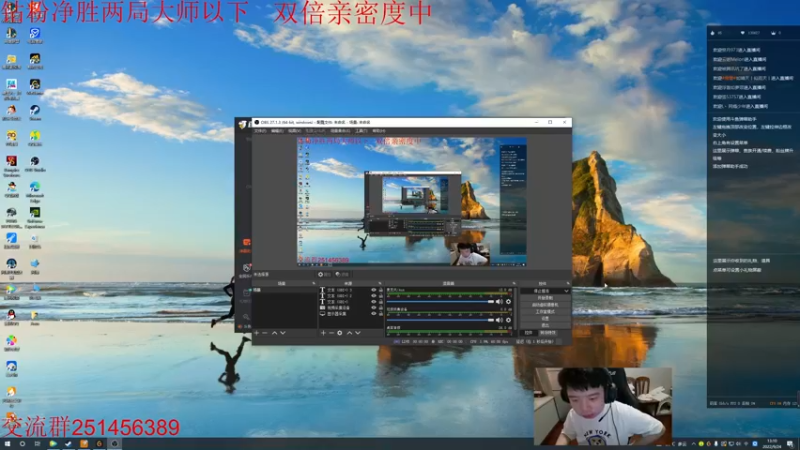Click the 开始录制 start recording button
800x450 pixels.
click(x=545, y=298)
